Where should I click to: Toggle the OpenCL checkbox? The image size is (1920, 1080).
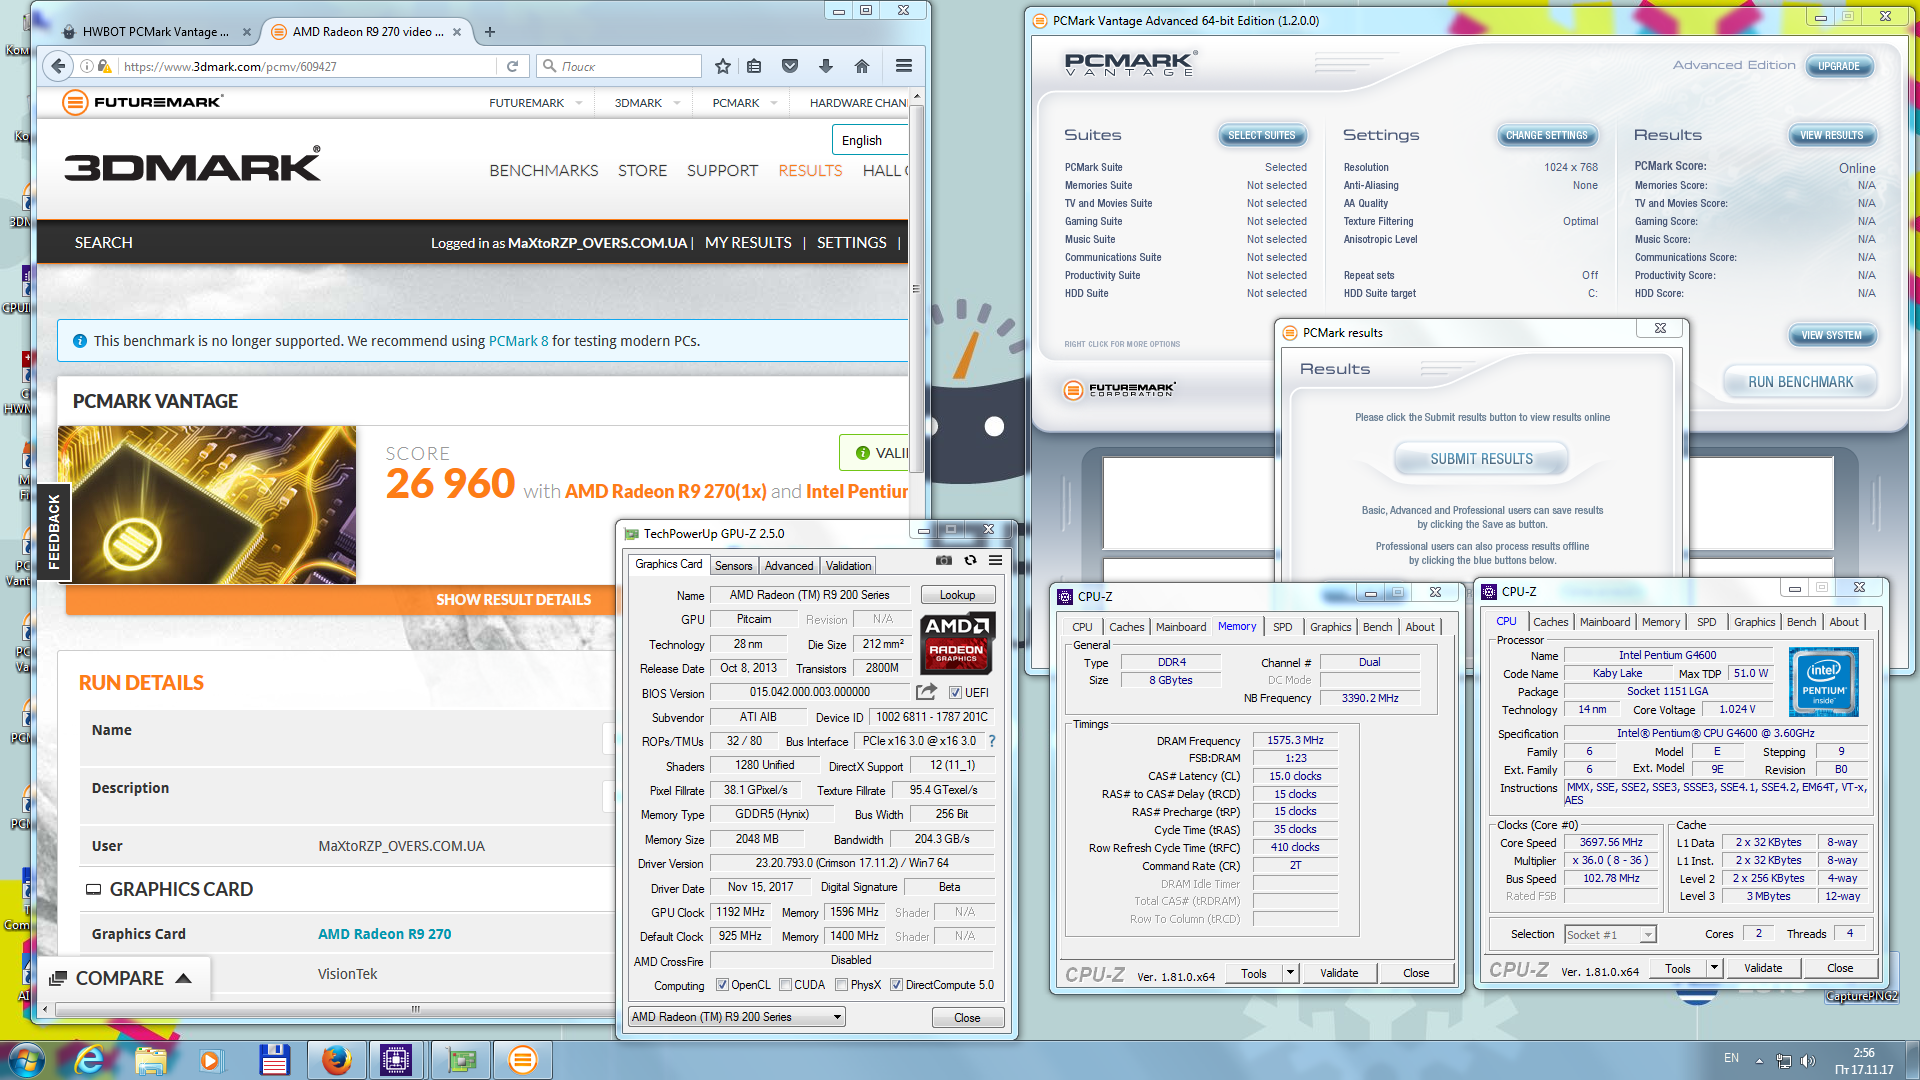722,985
